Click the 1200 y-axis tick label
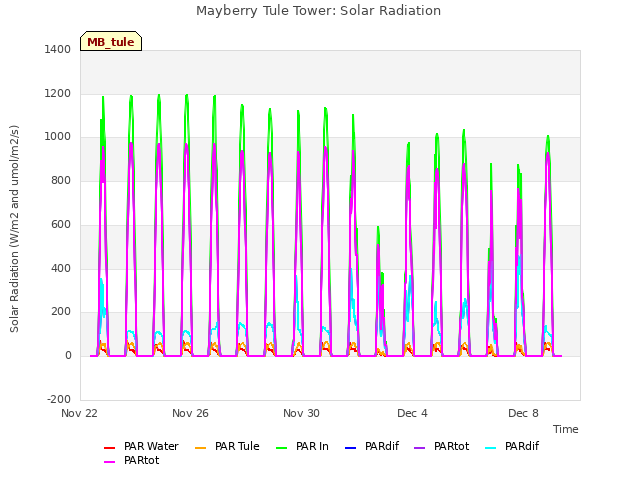Screen dimensions: 640x480 click(x=58, y=93)
